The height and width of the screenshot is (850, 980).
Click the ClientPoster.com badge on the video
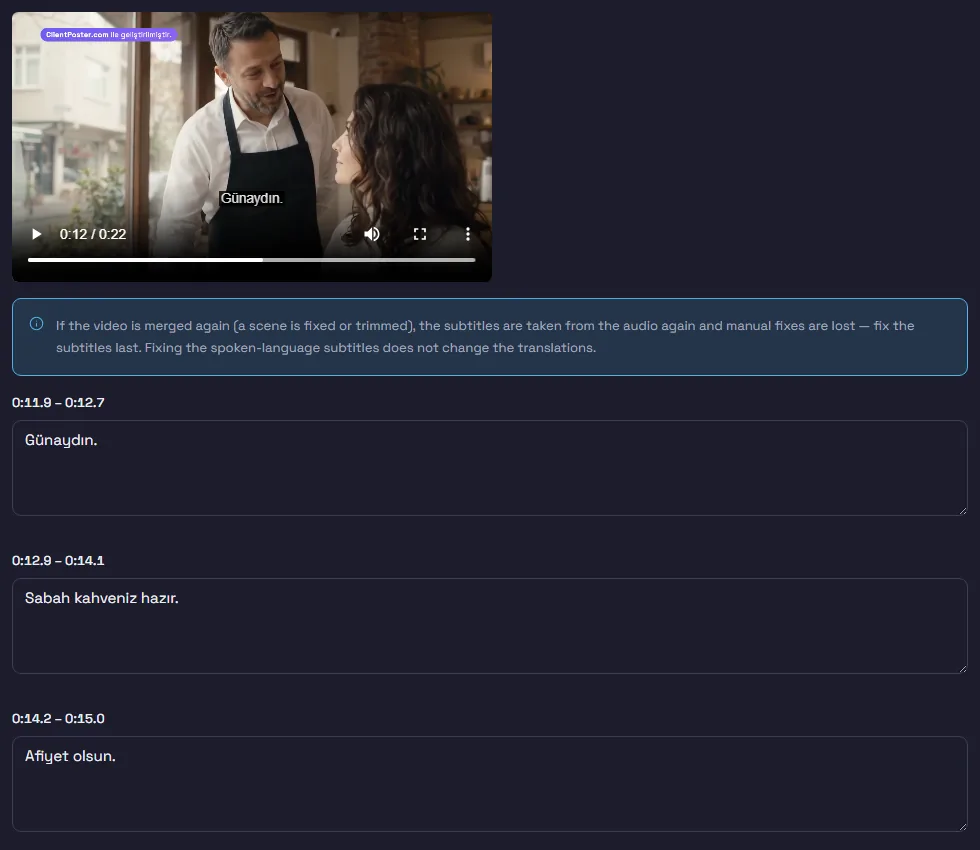109,35
